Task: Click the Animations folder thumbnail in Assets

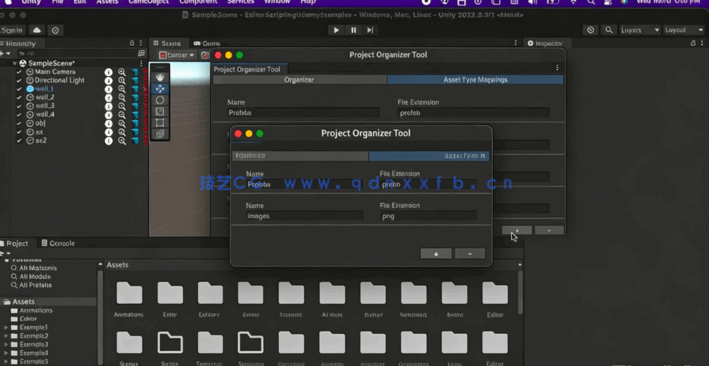Action: pos(129,293)
